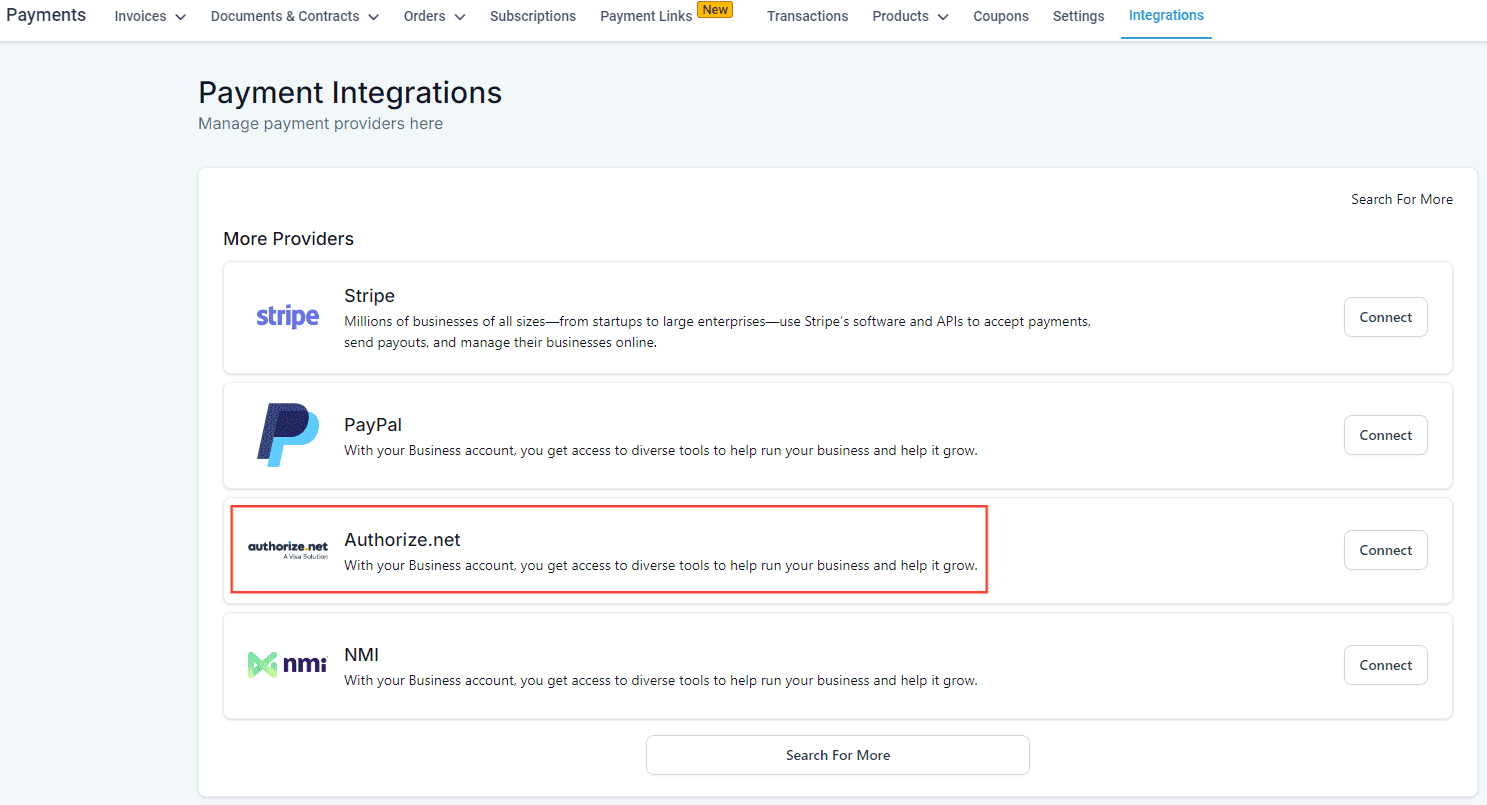Viewport: 1487px width, 805px height.
Task: Select the Integrations tab
Action: click(x=1166, y=16)
